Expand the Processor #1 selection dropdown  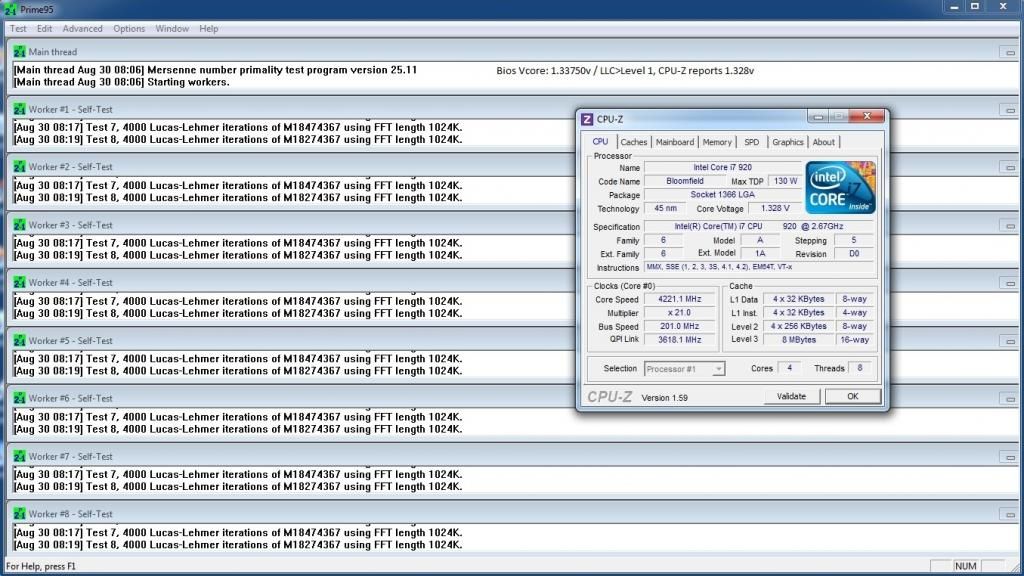point(718,369)
